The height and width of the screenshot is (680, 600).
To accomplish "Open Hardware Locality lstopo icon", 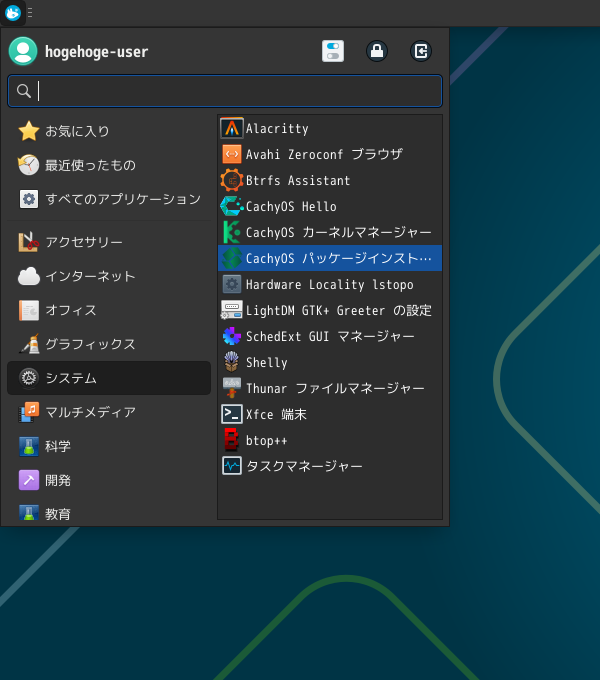I will 232,284.
